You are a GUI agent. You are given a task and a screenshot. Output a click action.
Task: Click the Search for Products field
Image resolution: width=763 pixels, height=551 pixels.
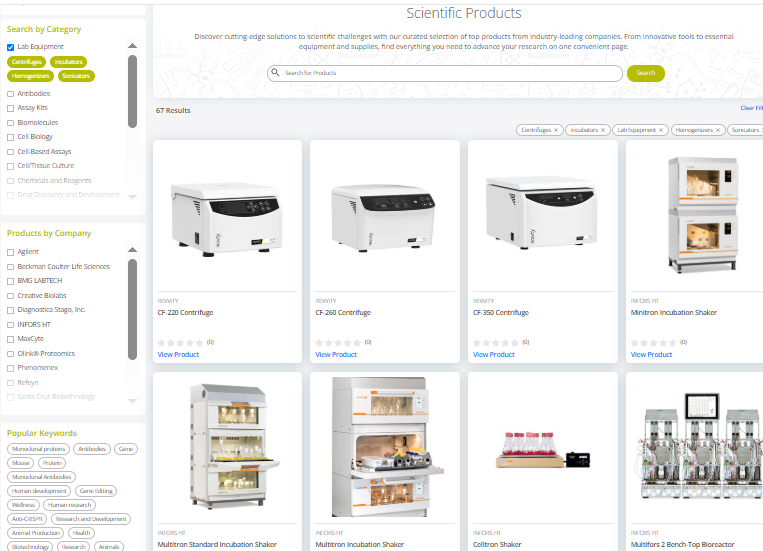[x=445, y=73]
